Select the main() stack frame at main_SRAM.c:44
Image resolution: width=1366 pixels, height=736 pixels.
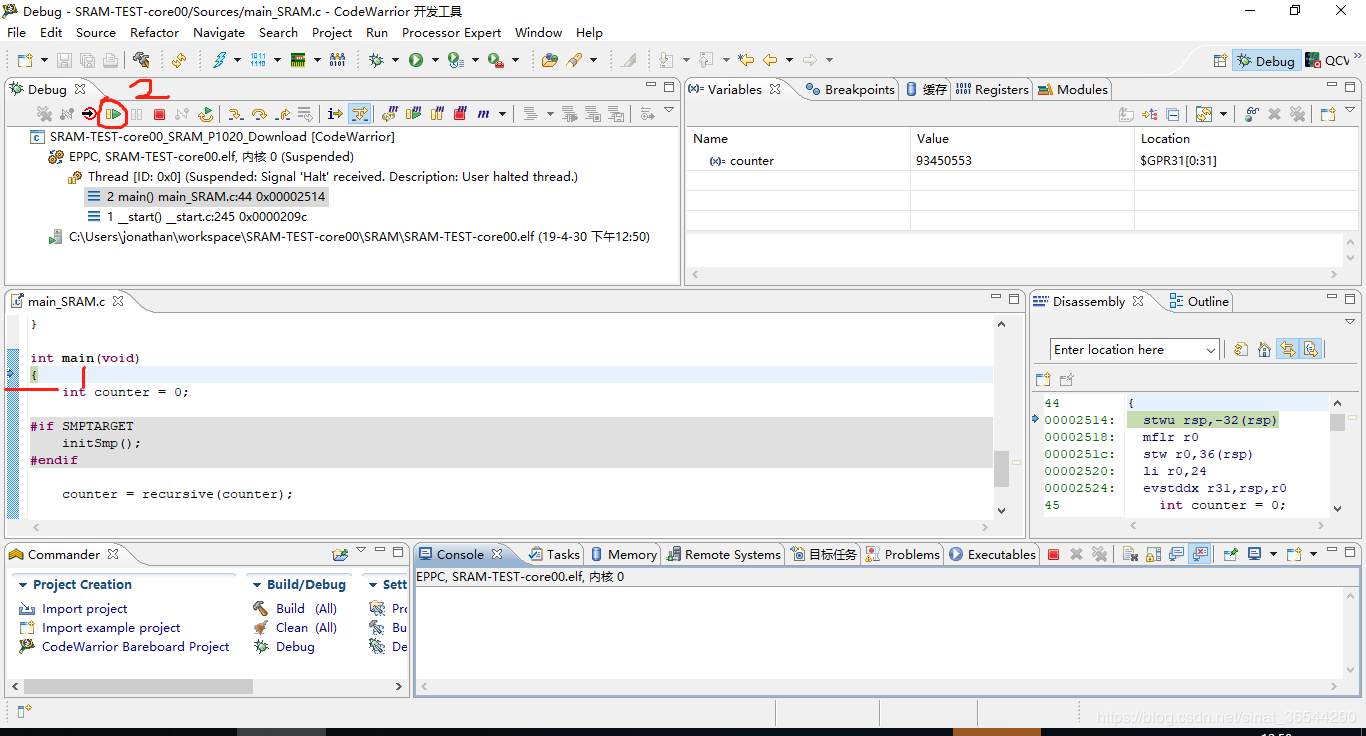(x=216, y=197)
